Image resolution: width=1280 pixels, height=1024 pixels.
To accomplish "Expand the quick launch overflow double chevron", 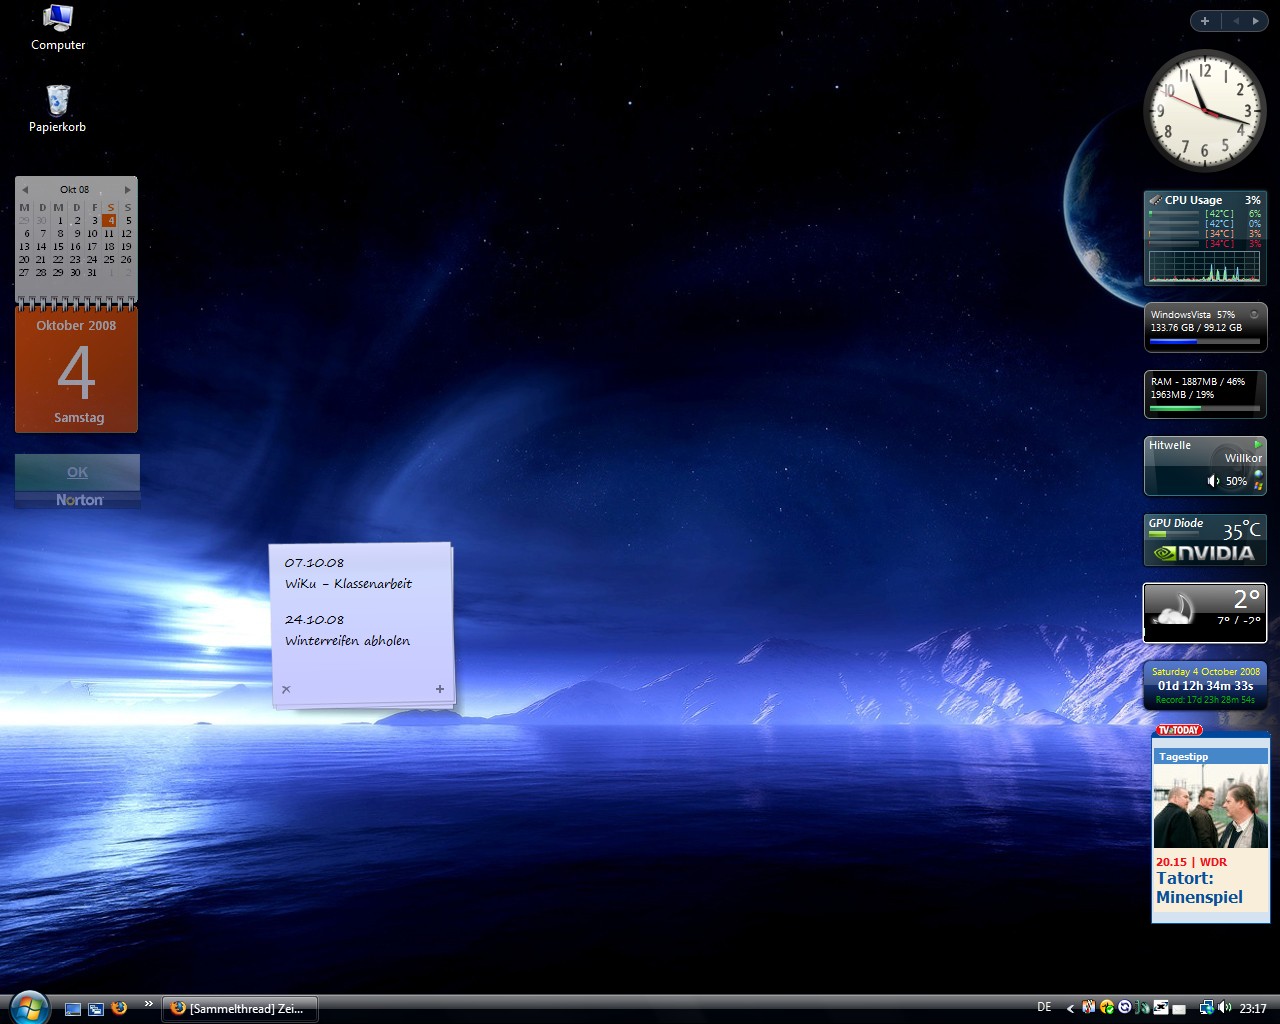I will click(149, 1003).
